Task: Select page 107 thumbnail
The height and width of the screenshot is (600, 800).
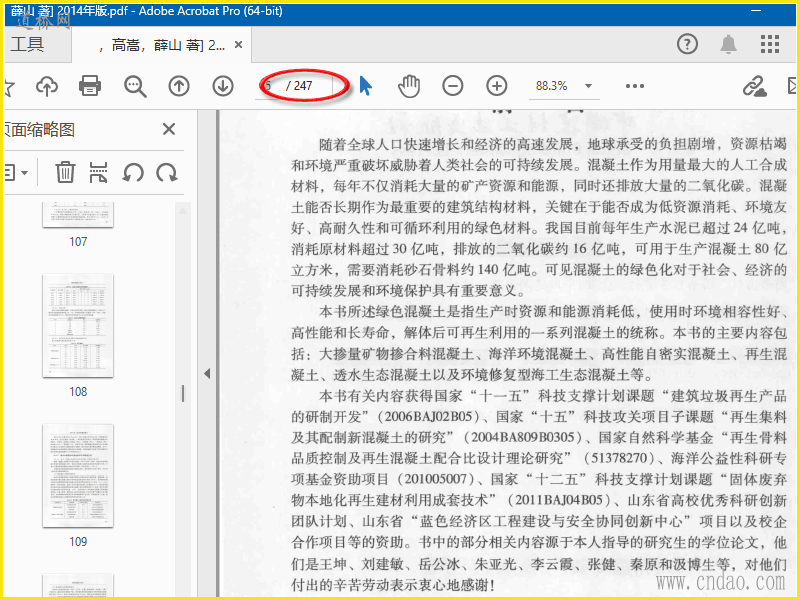Action: pyautogui.click(x=78, y=215)
